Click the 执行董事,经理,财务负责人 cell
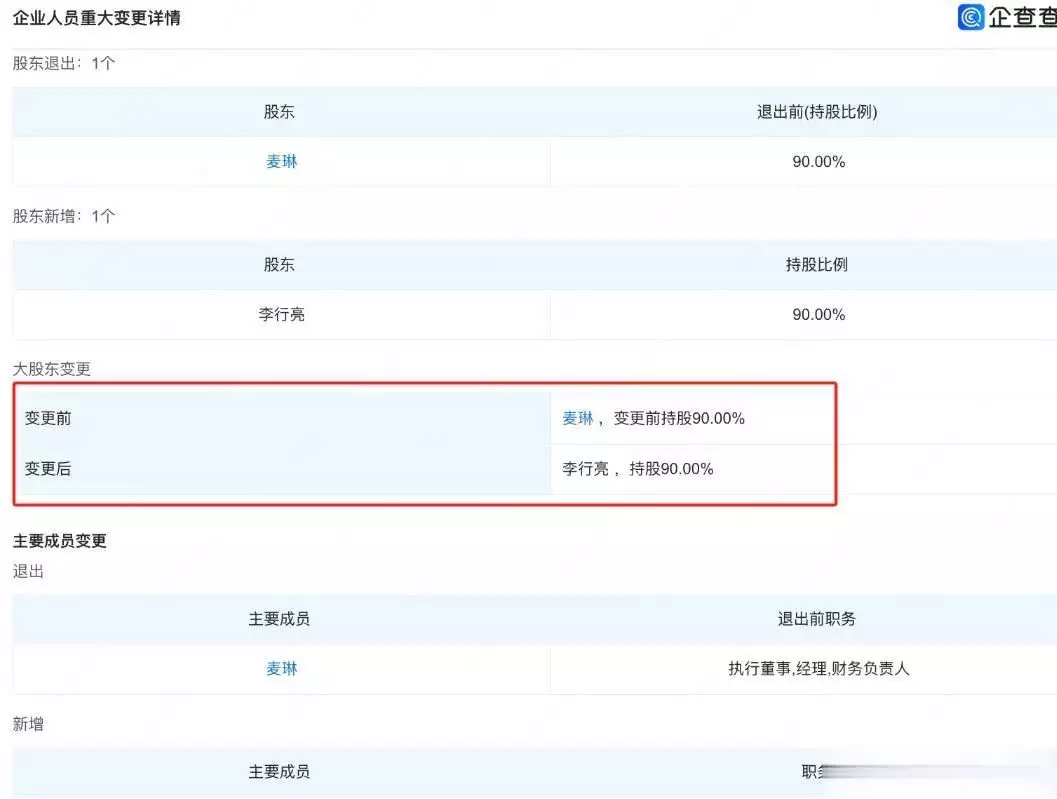Screen dimensions: 1057x799 (819, 669)
